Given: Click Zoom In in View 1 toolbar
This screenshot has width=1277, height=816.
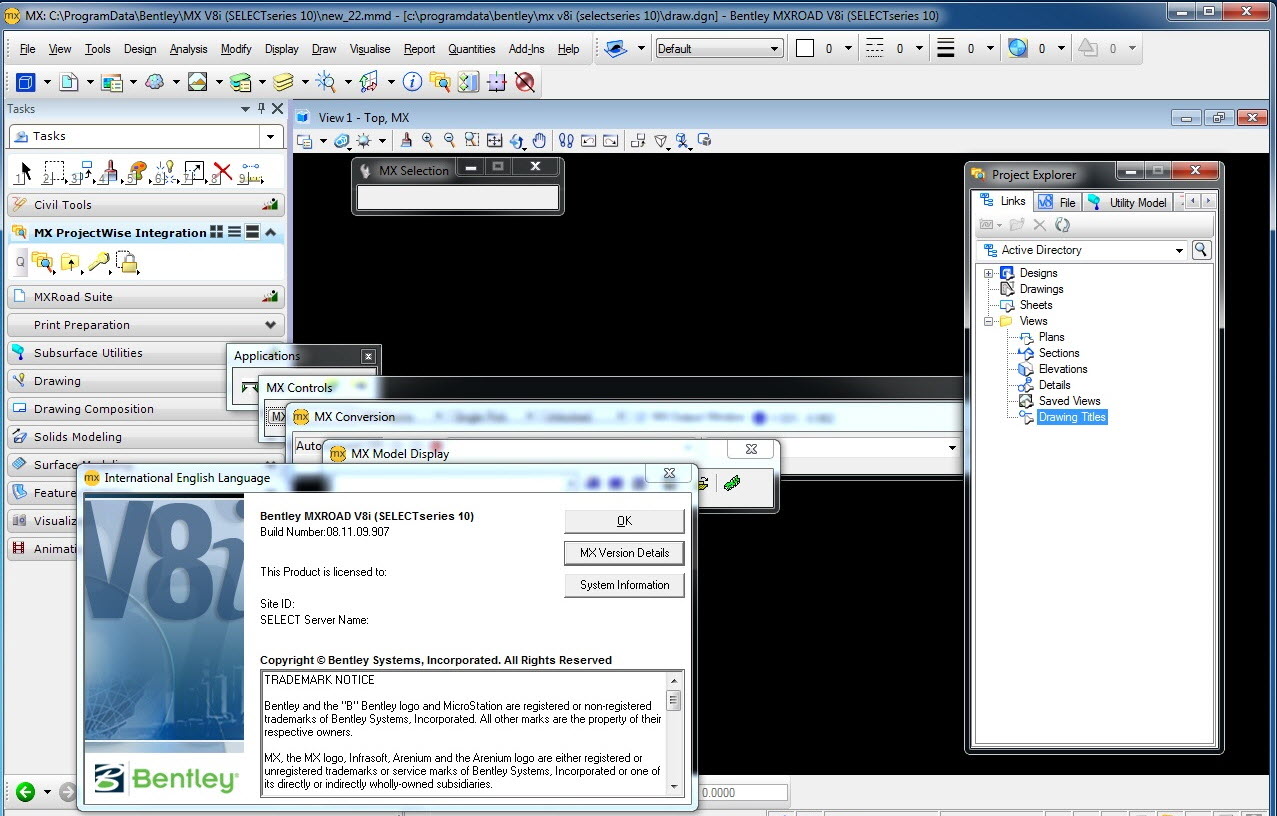Looking at the screenshot, I should [428, 141].
